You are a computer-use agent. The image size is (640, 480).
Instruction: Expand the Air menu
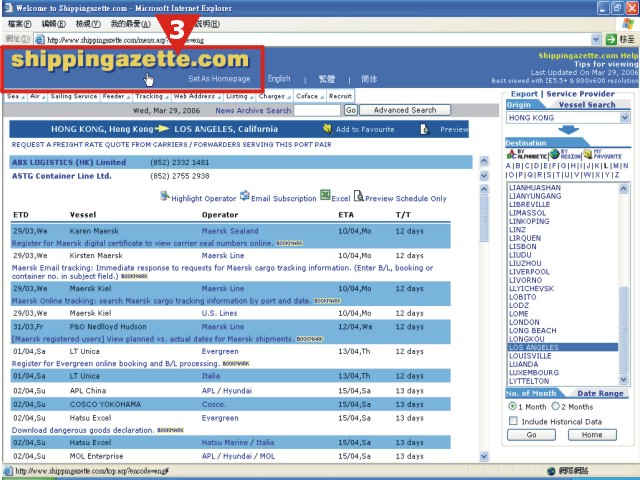(38, 96)
